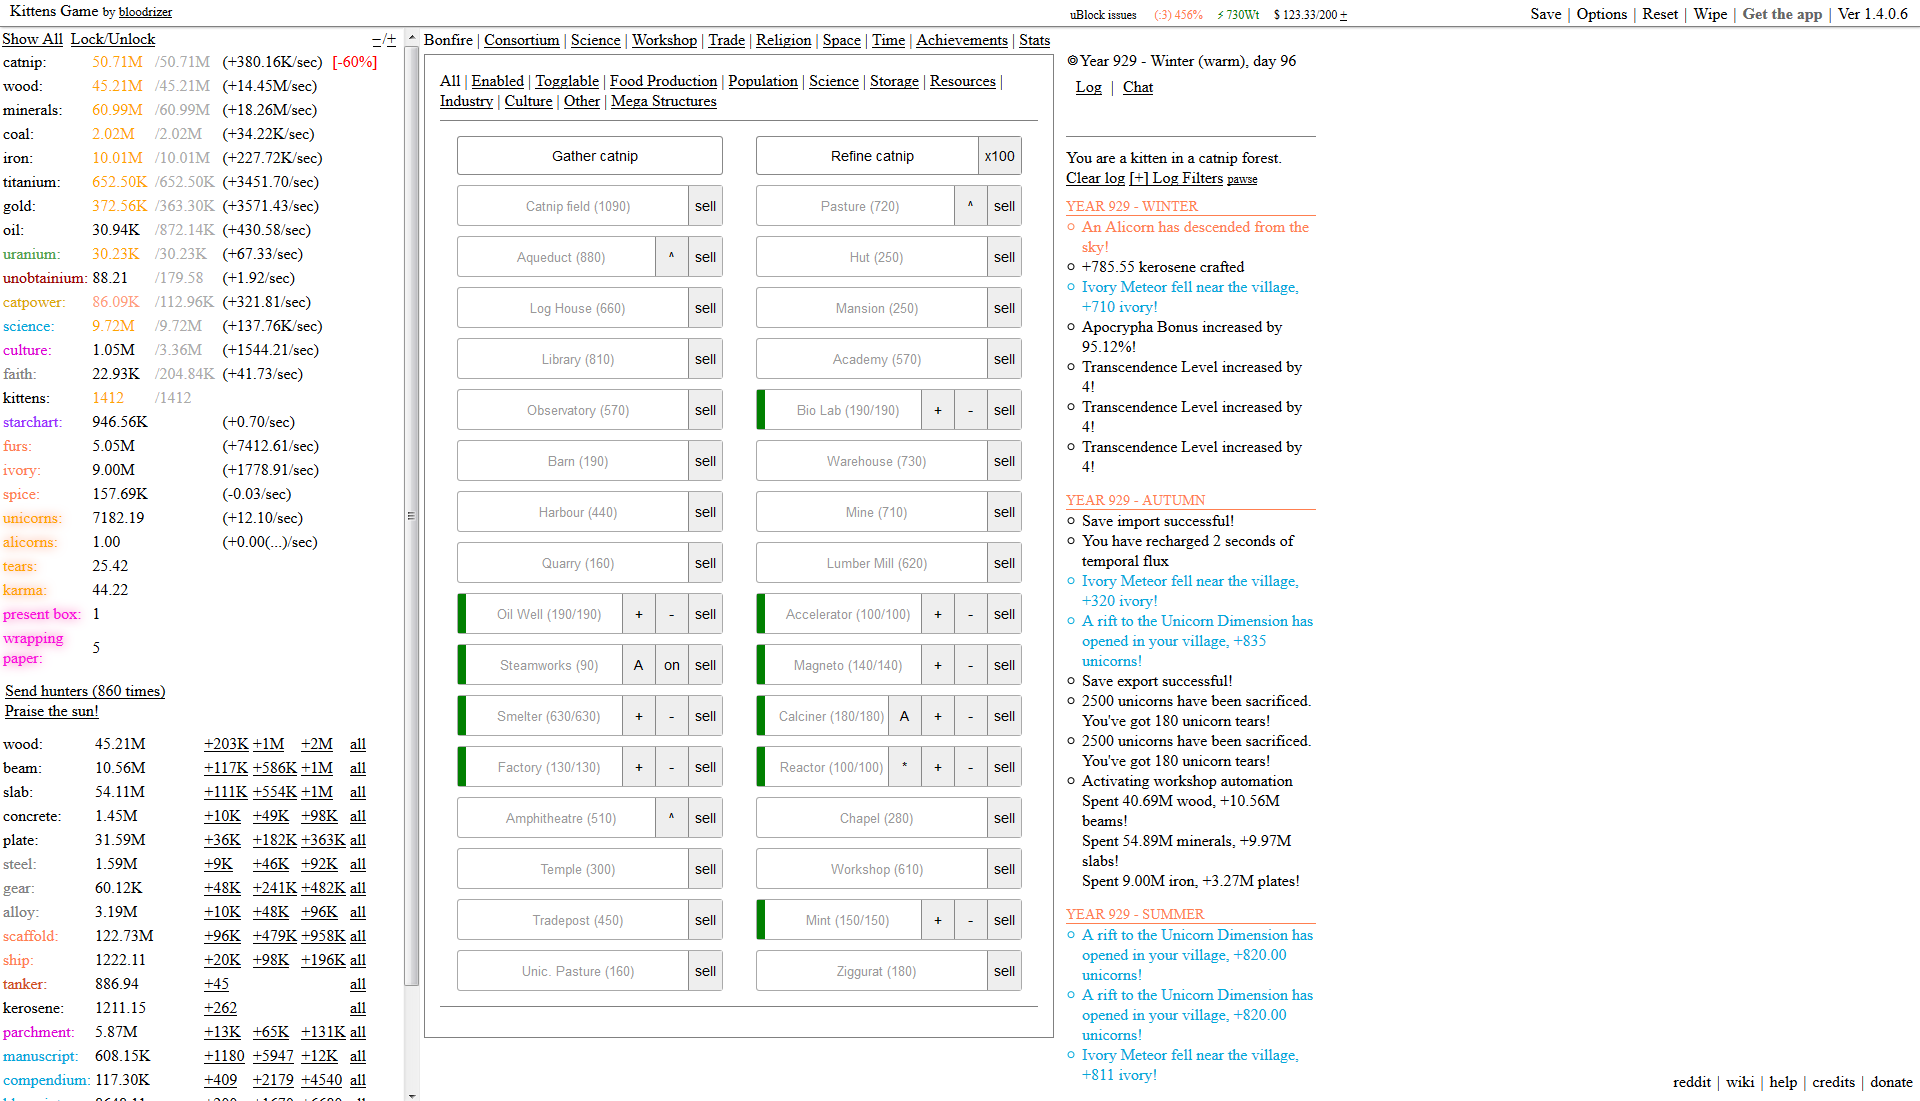Click the Reactor asterisk toggle button
The width and height of the screenshot is (1920, 1101).
click(904, 767)
